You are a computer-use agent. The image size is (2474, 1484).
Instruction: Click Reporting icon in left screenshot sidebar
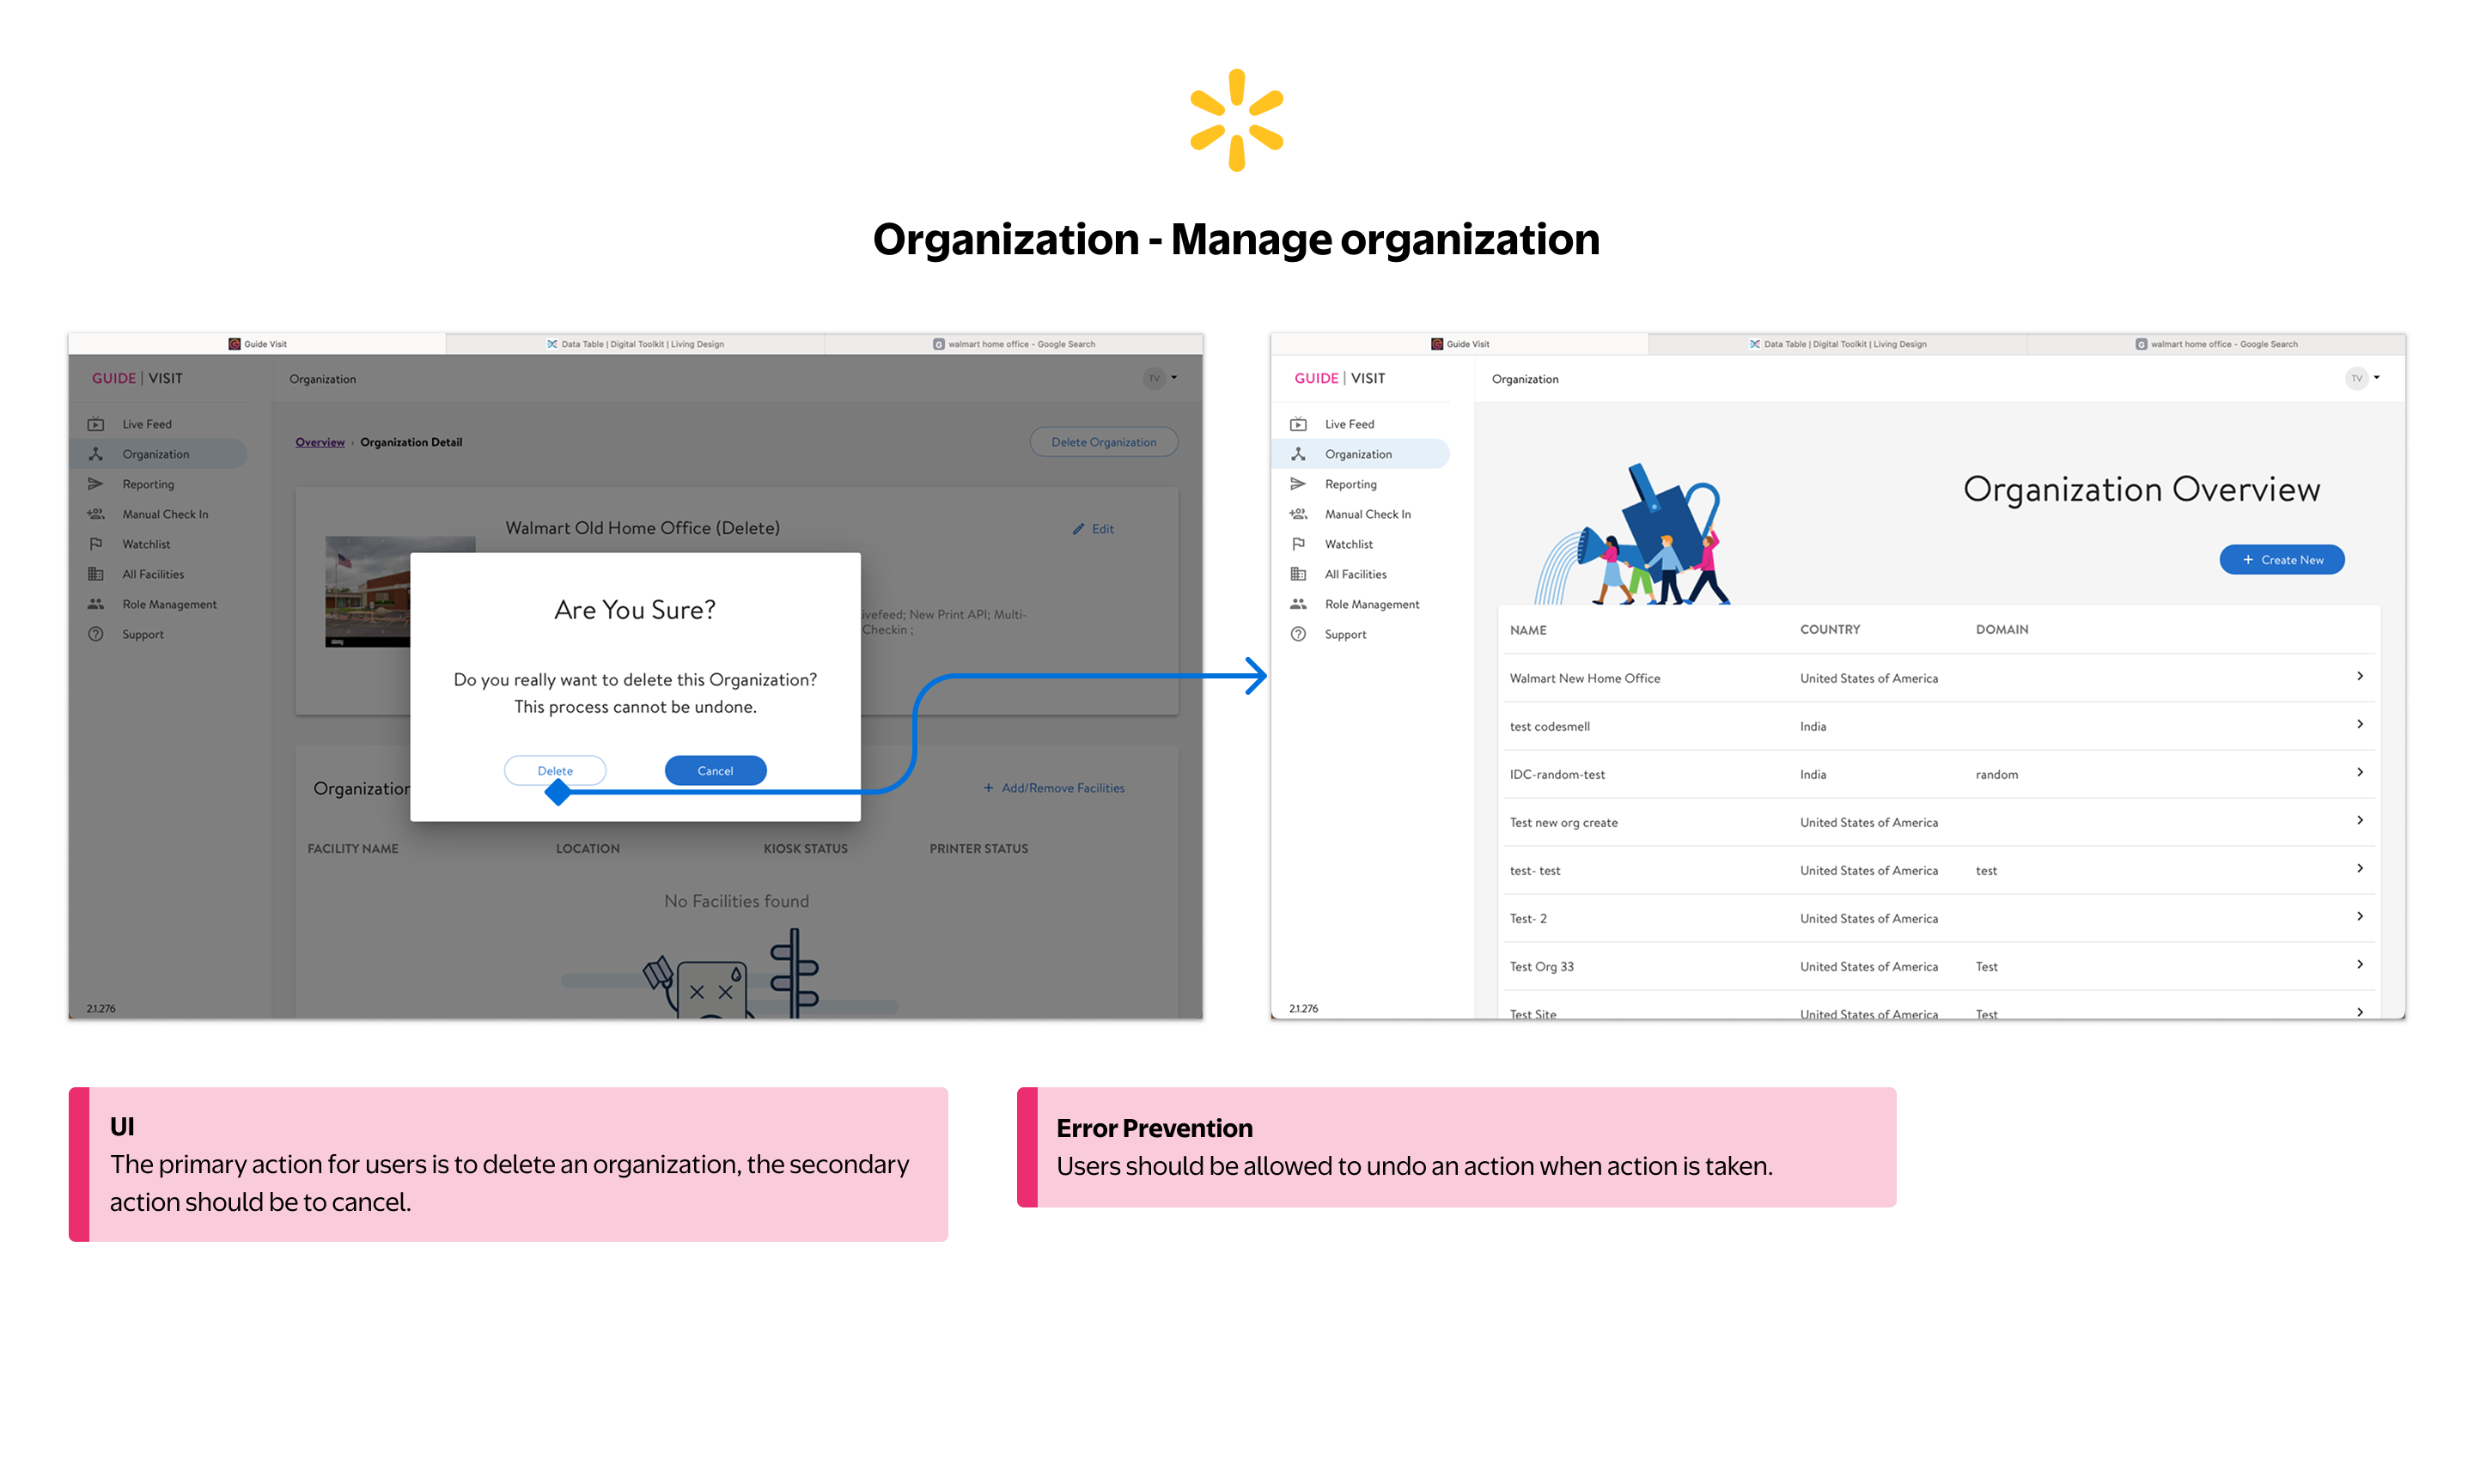click(x=96, y=484)
